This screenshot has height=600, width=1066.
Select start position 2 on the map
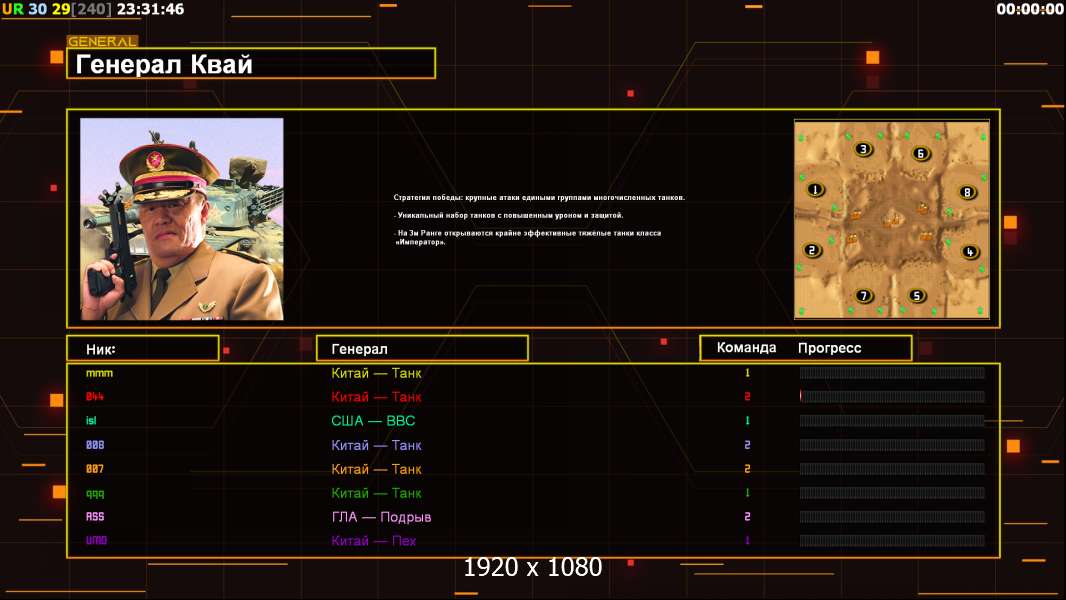click(811, 250)
